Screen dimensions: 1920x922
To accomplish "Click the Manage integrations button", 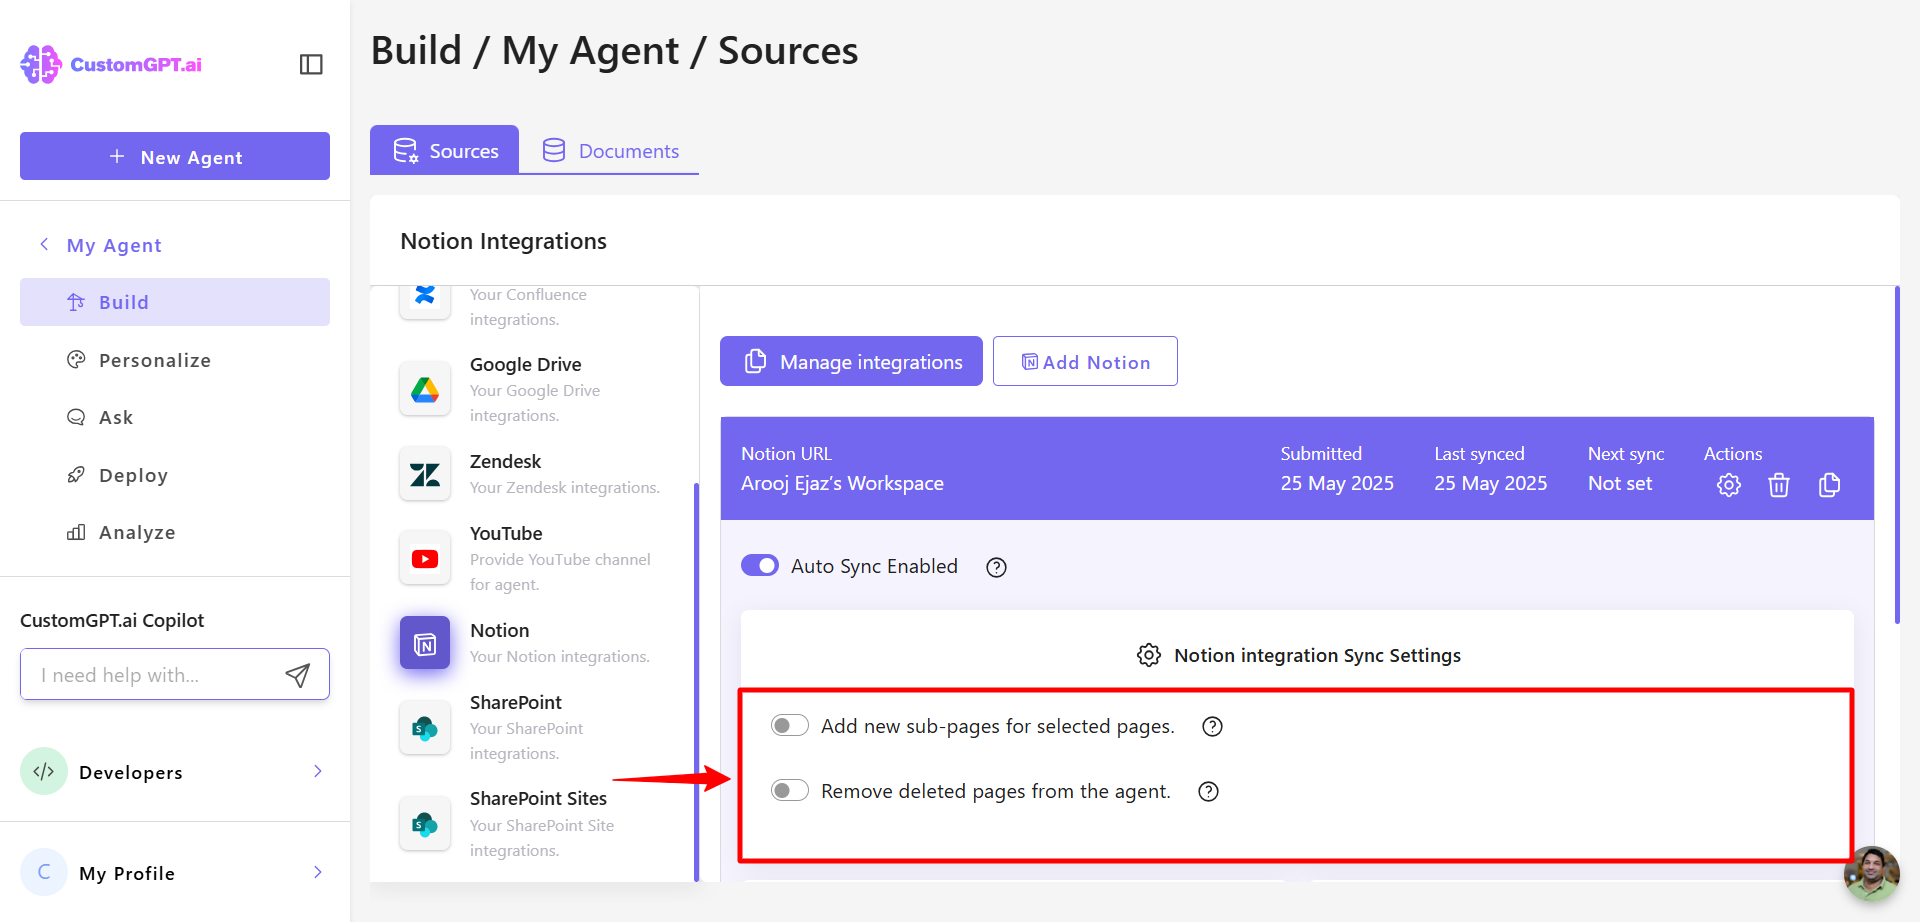I will (851, 361).
